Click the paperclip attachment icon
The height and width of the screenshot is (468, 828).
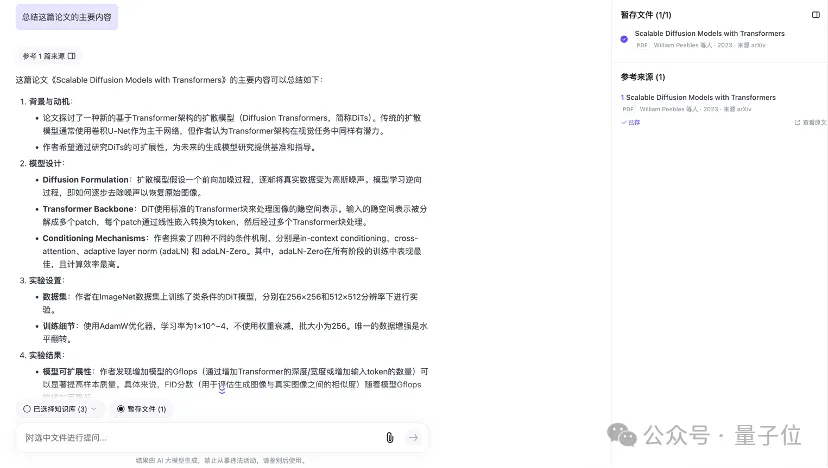pos(390,437)
